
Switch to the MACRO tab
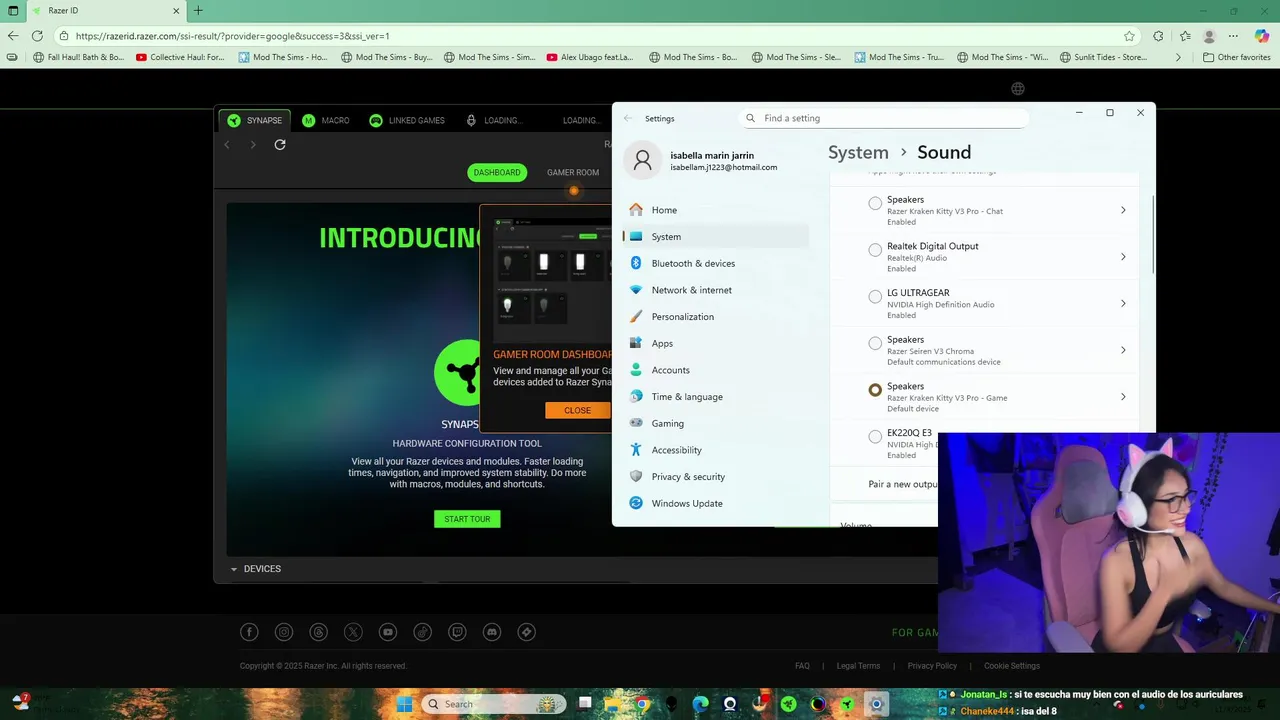pyautogui.click(x=326, y=120)
